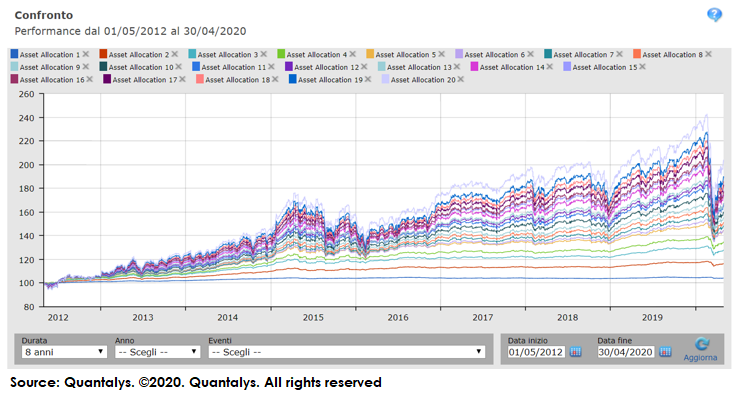Image resolution: width=738 pixels, height=397 pixels.
Task: Toggle Asset Allocation 17 legend label
Action: [x=145, y=80]
